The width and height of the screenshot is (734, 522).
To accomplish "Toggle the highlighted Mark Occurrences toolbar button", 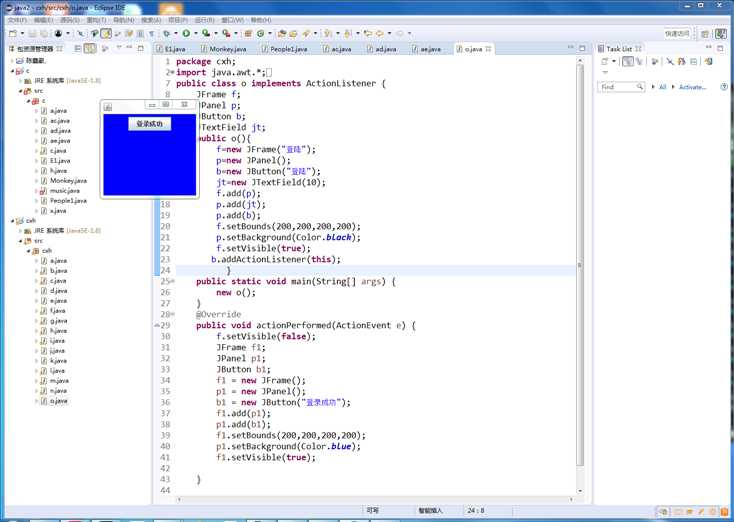I will click(x=106, y=34).
